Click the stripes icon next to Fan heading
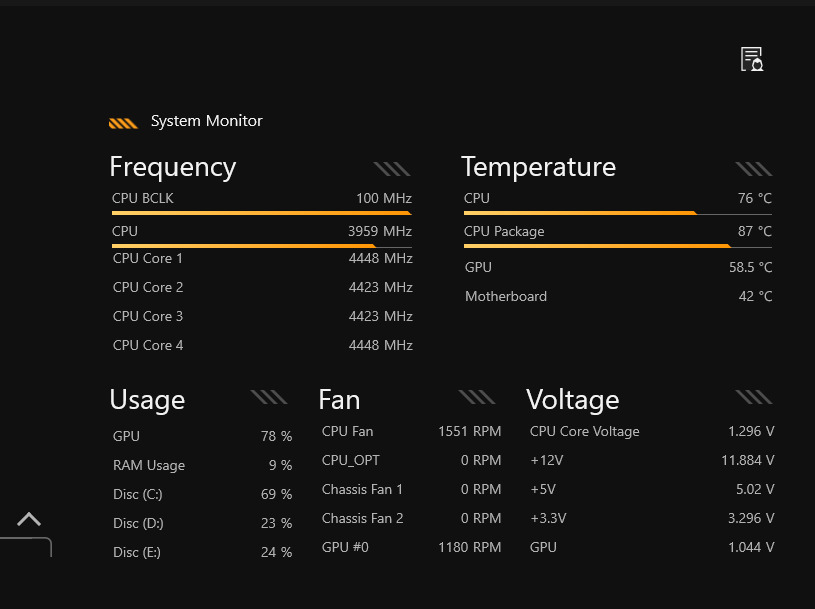This screenshot has height=609, width=815. 476,397
